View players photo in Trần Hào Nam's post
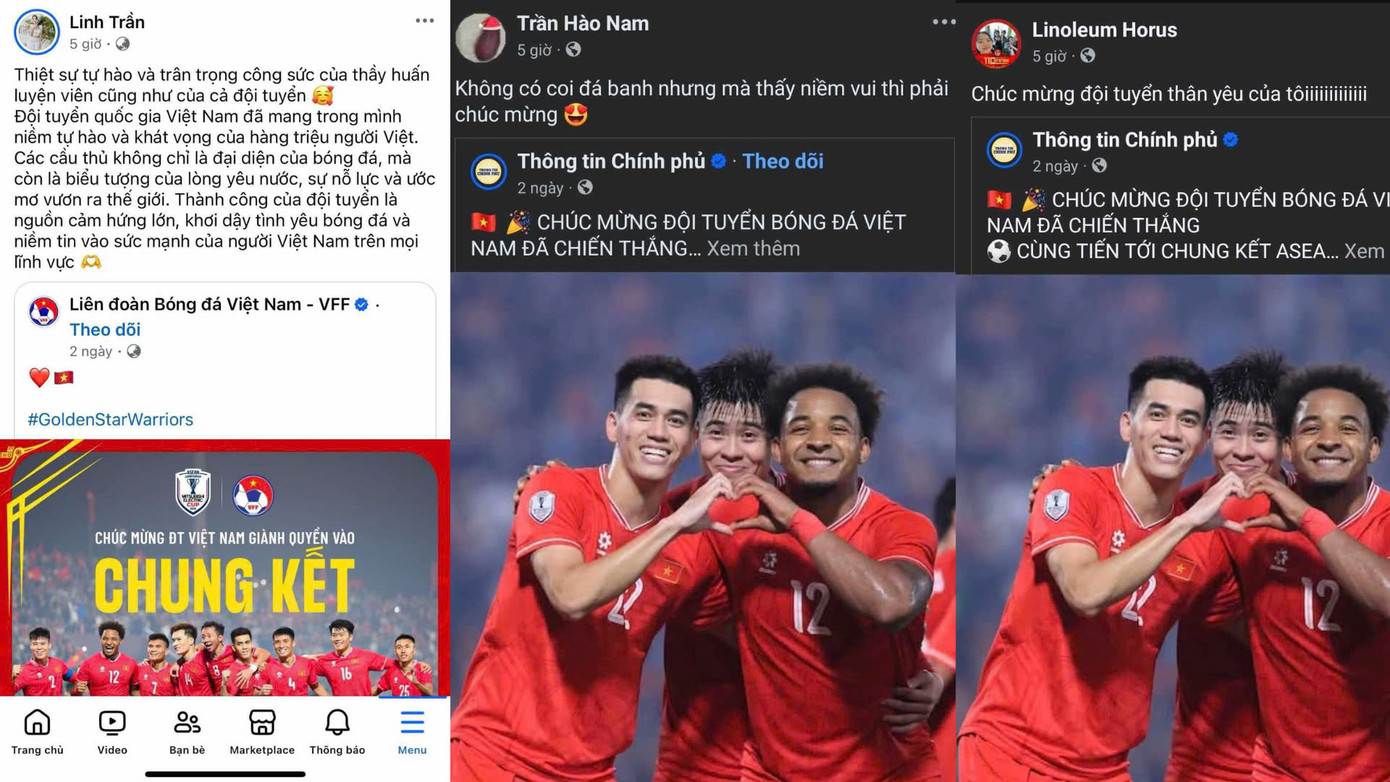Screen dimensions: 1390x782 pyautogui.click(x=703, y=527)
